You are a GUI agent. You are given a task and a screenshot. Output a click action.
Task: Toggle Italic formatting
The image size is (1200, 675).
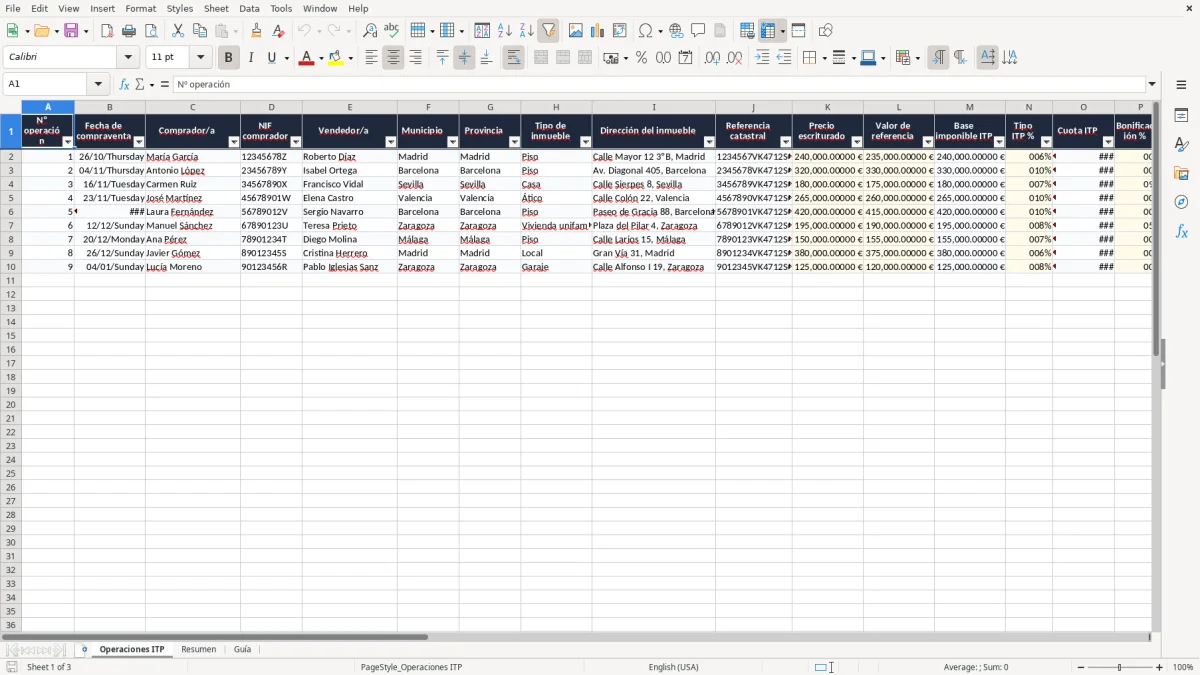pos(251,58)
